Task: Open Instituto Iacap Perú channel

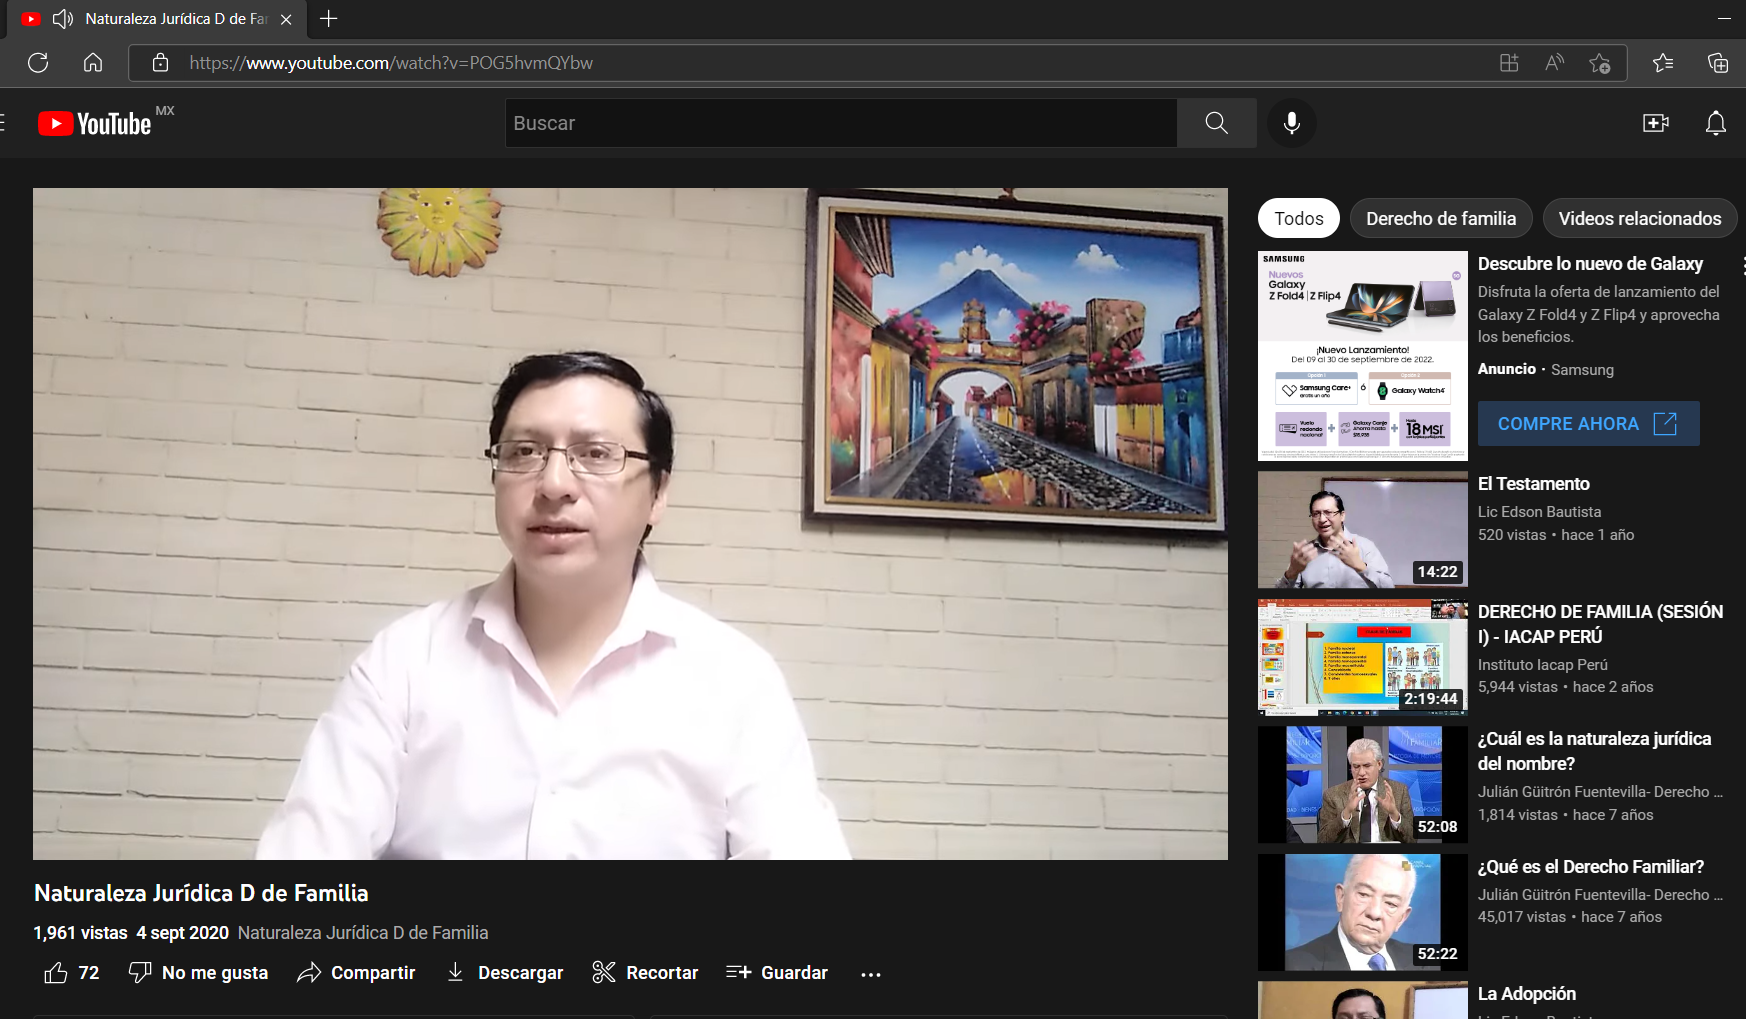Action: tap(1543, 665)
